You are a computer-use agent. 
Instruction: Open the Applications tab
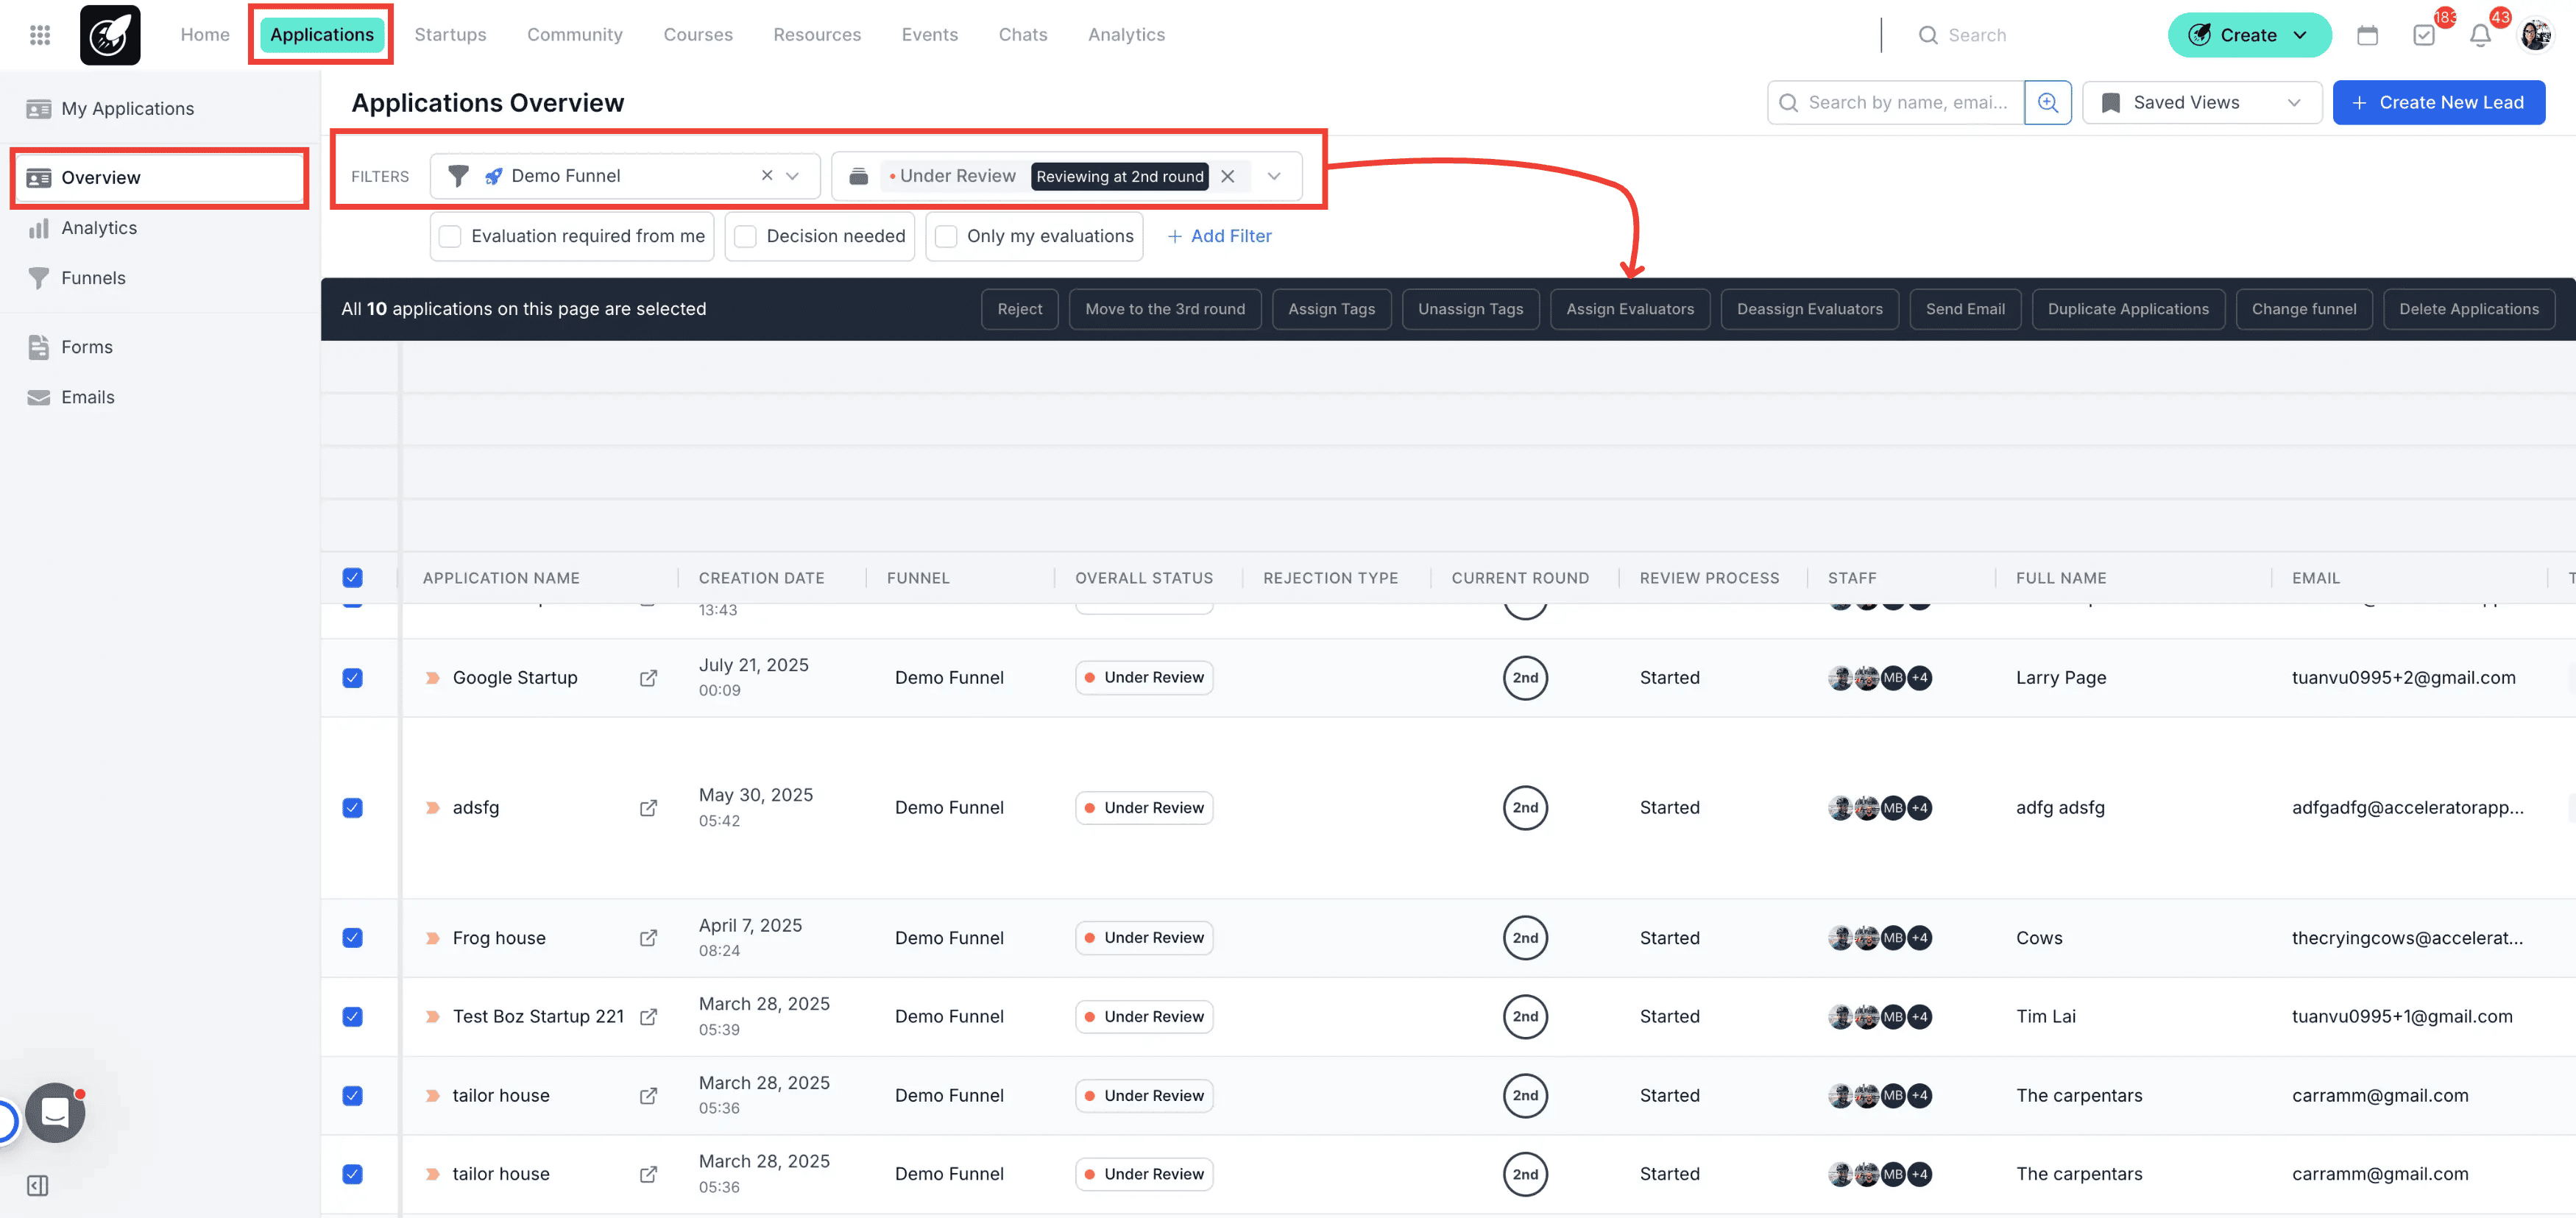[x=322, y=35]
